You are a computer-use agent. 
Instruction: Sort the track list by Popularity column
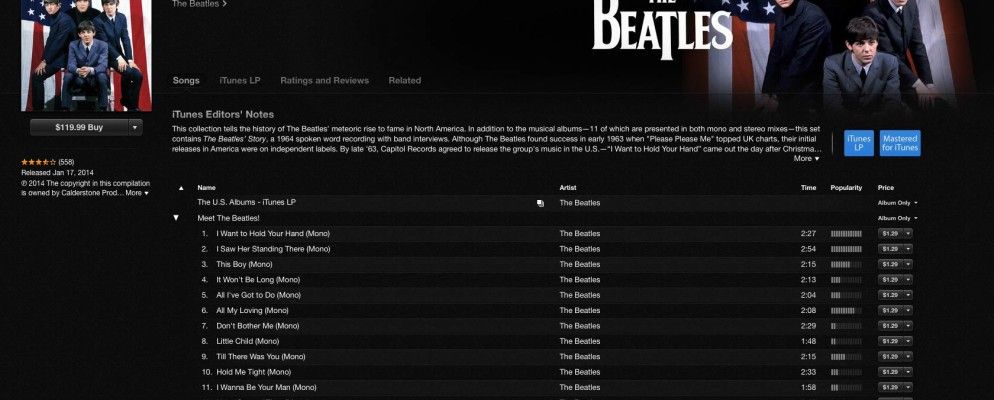(x=846, y=188)
